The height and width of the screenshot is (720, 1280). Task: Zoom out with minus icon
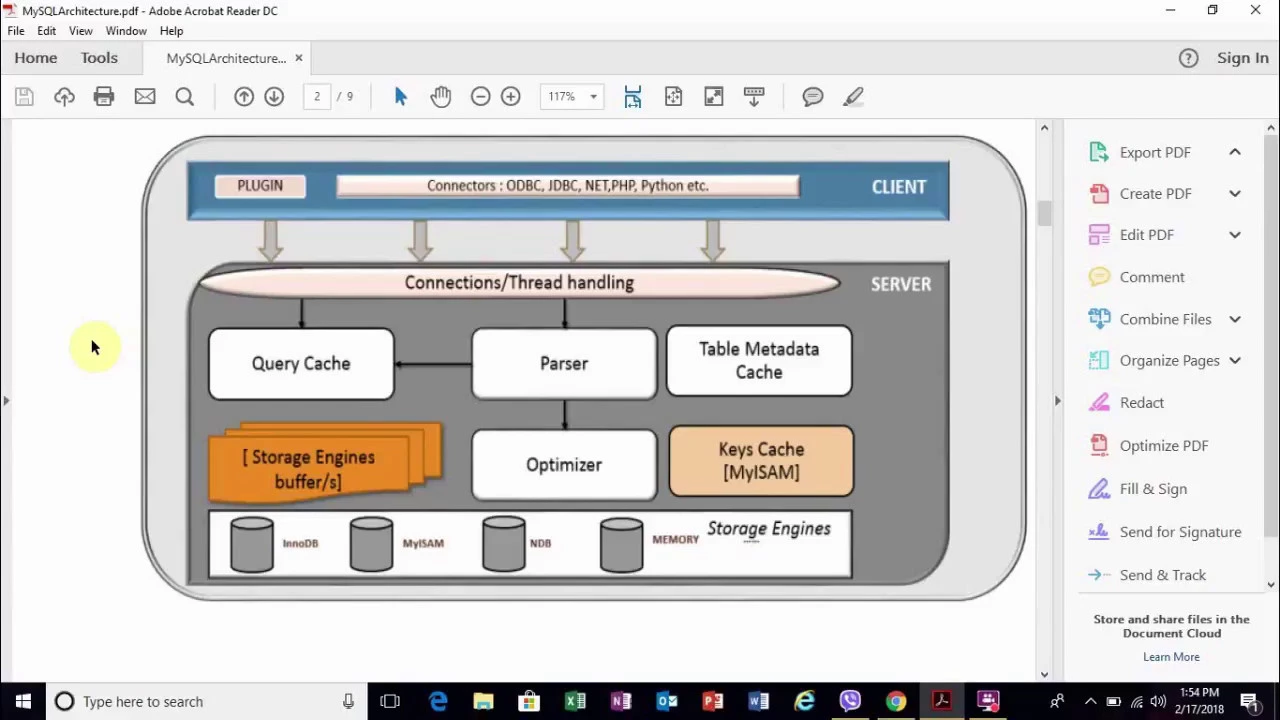click(x=481, y=97)
